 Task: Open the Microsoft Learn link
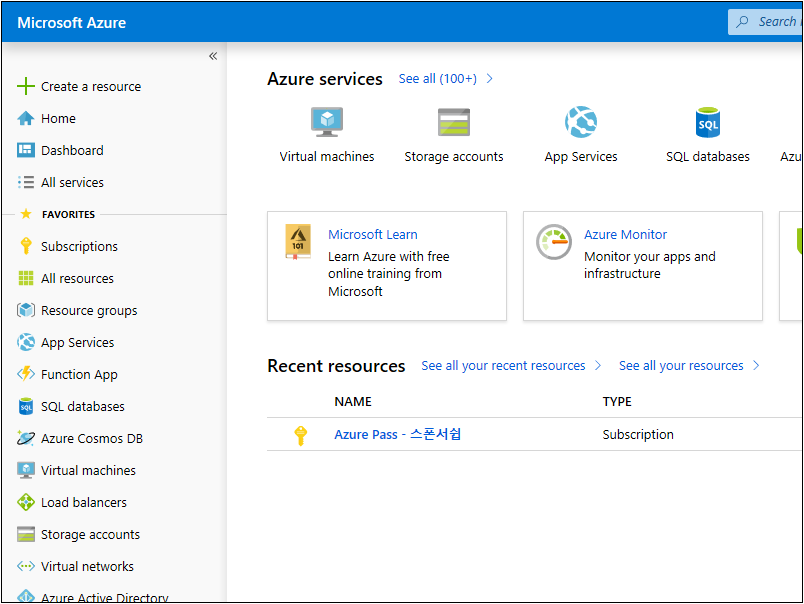[373, 234]
